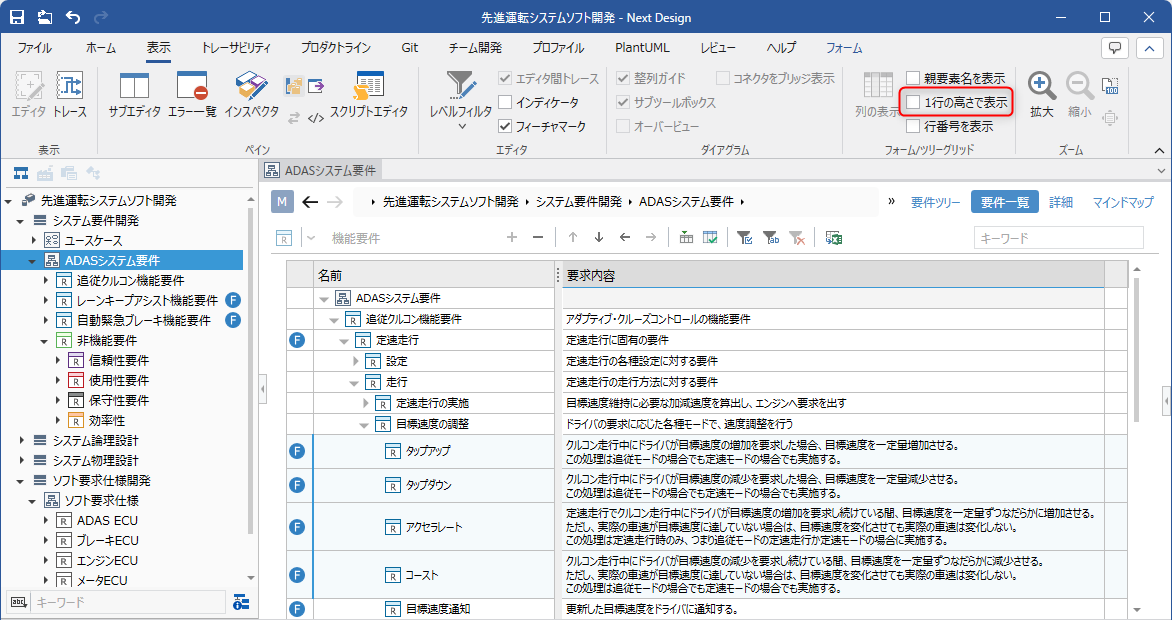Collapse the 定速走行 row in the grid
Viewport: 1172px width, 620px height.
pyautogui.click(x=344, y=340)
